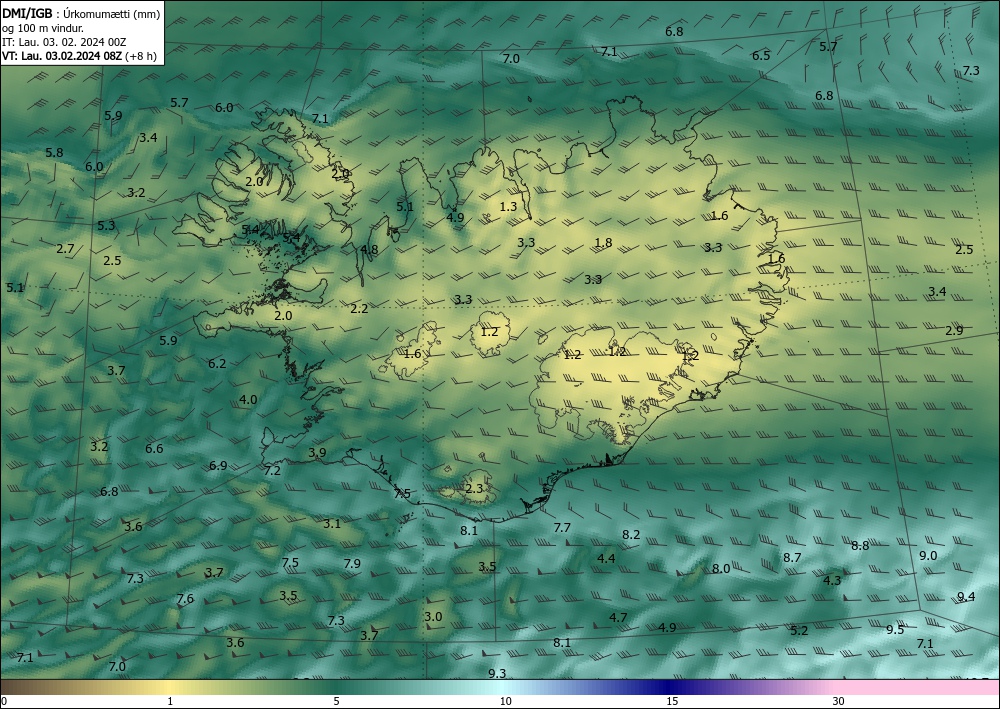
Task: Click the map value 9.5
Action: (895, 629)
